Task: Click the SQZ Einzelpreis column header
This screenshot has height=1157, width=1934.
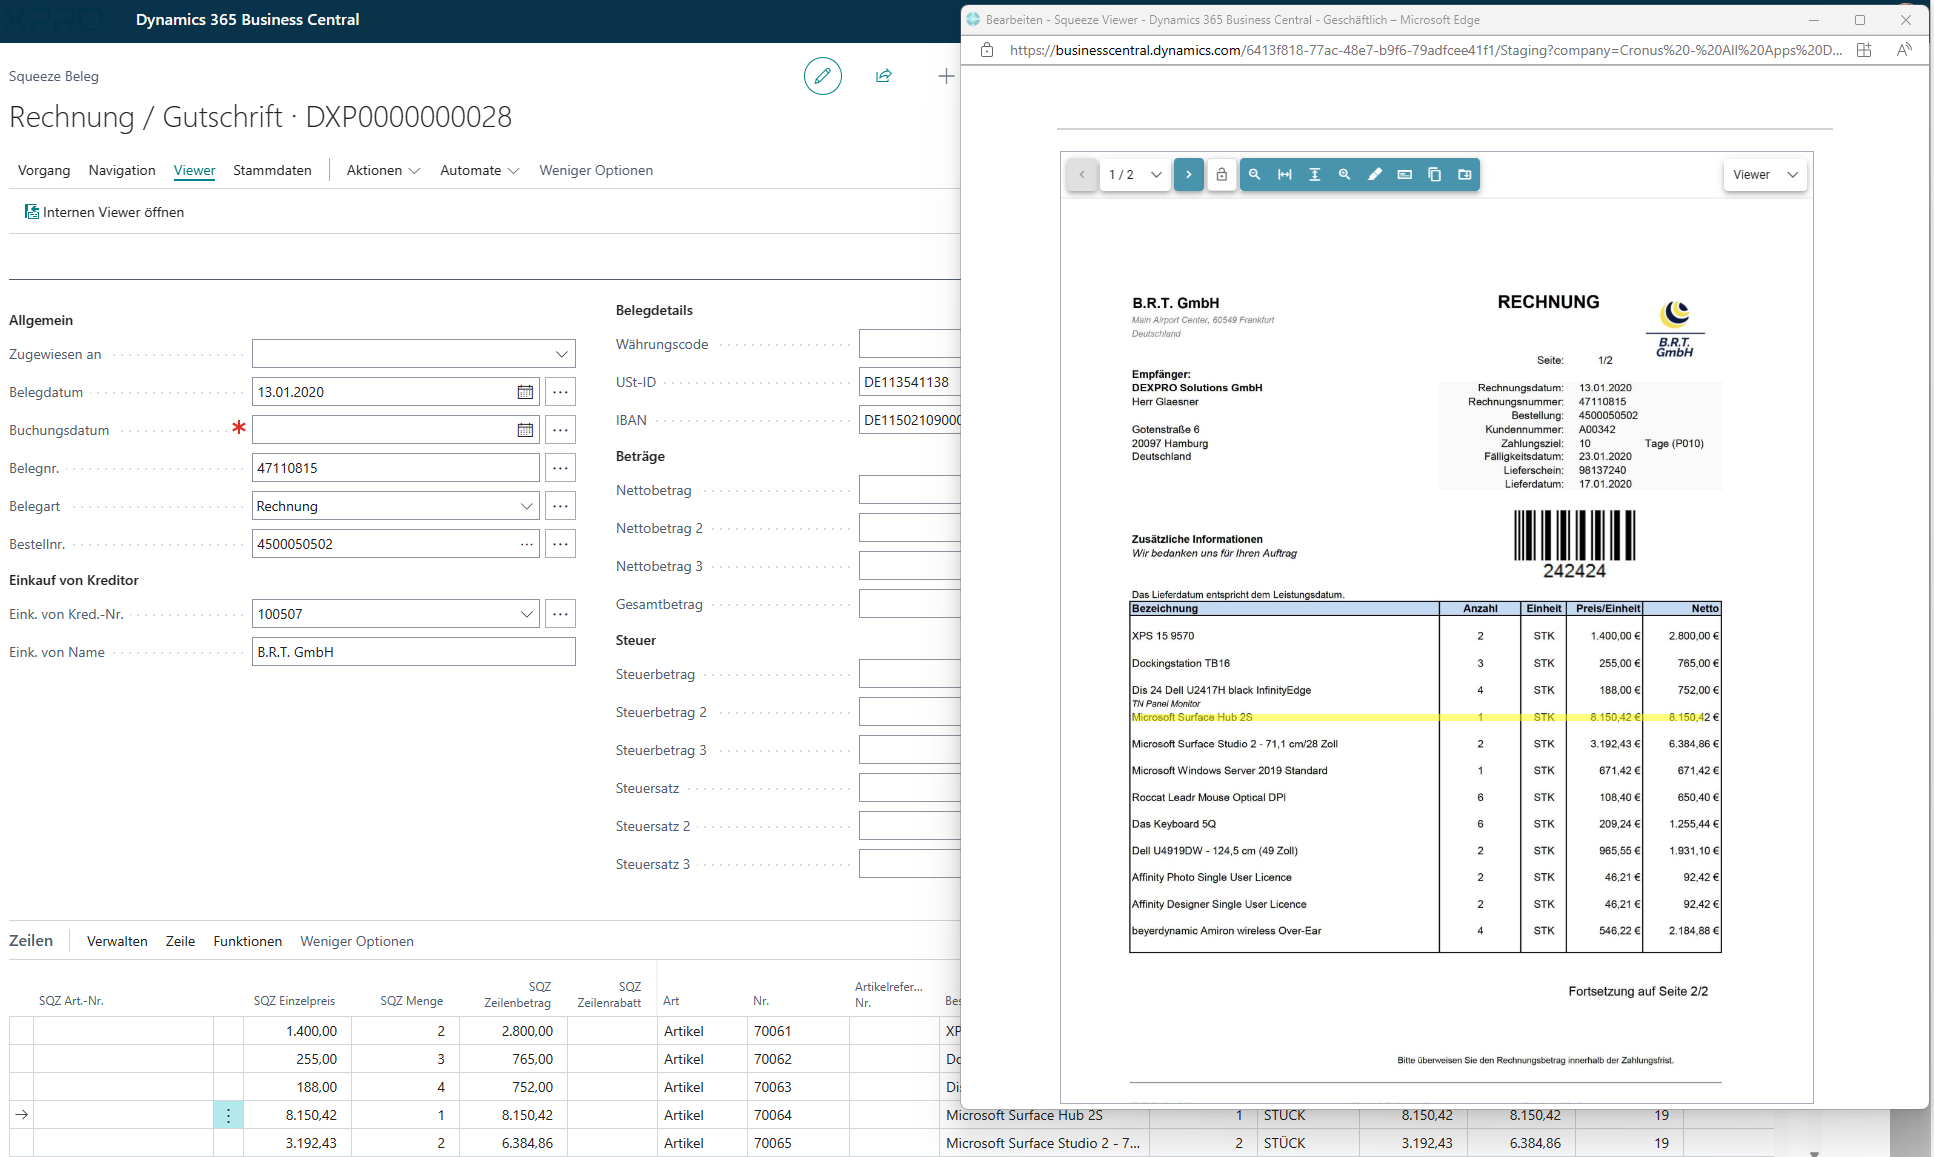Action: pos(294,1001)
